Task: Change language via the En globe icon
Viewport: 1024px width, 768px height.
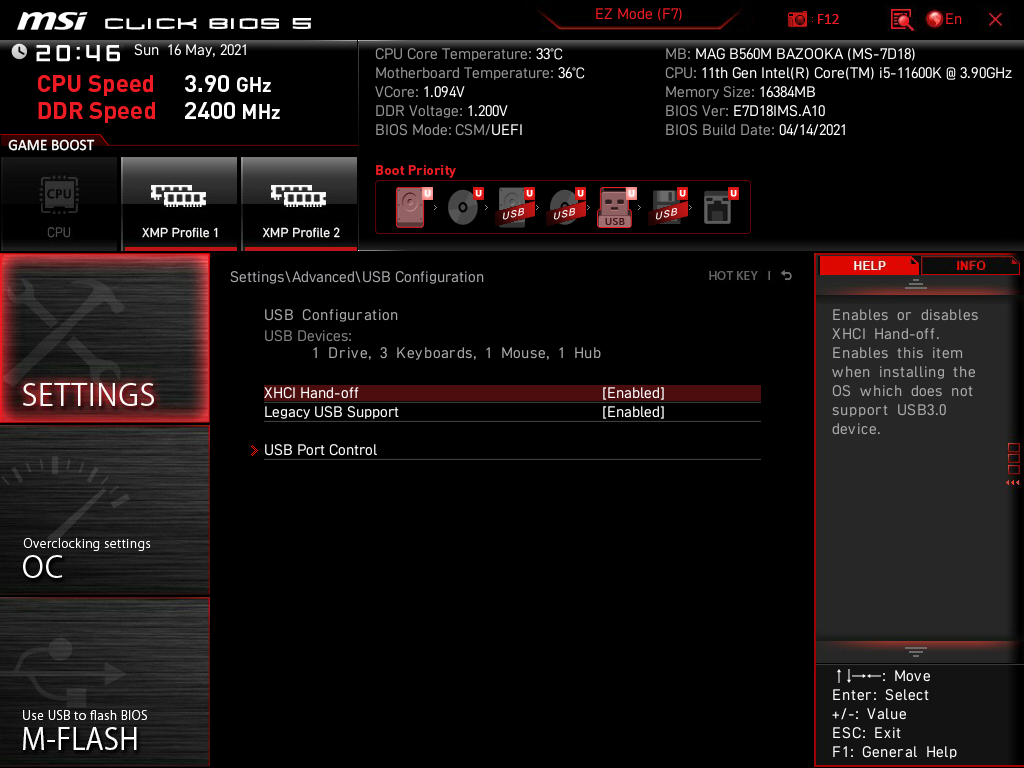Action: 944,19
